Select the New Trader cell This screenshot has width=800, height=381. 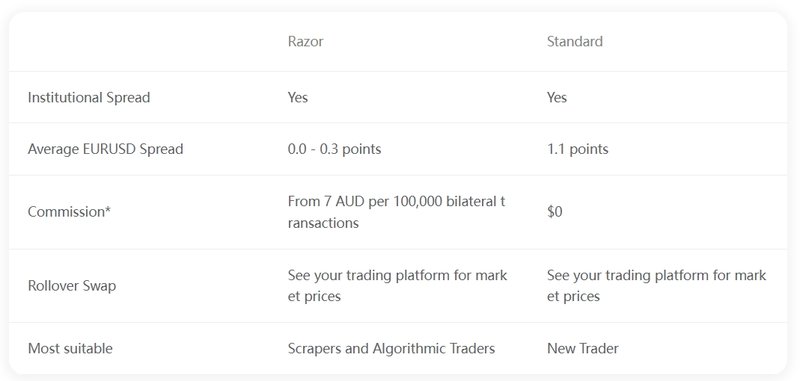pyautogui.click(x=583, y=349)
